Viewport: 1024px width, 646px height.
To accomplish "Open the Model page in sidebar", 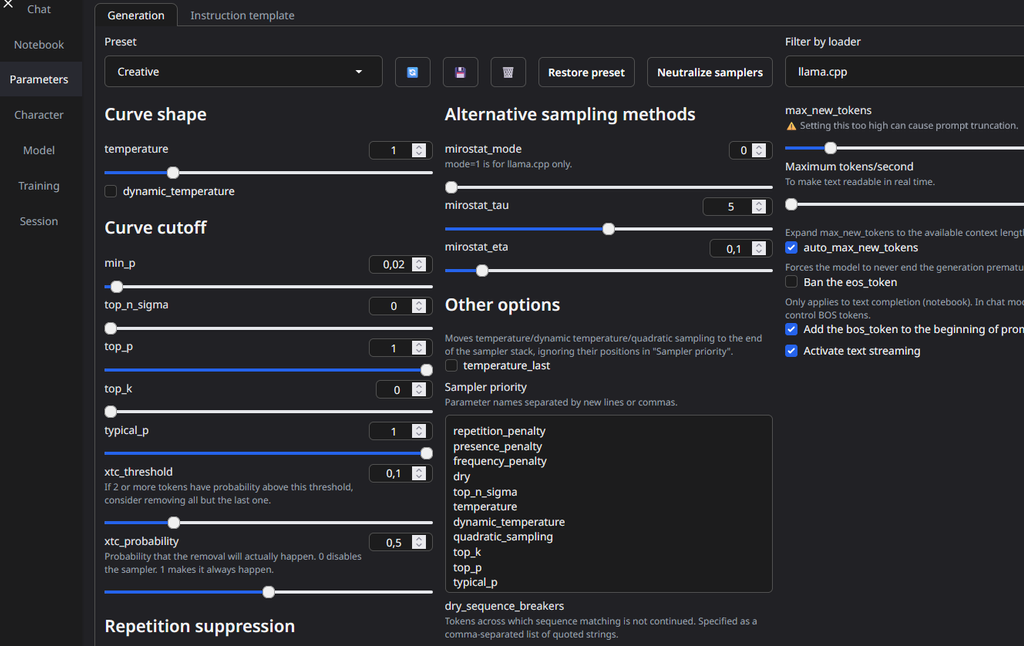I will click(39, 150).
